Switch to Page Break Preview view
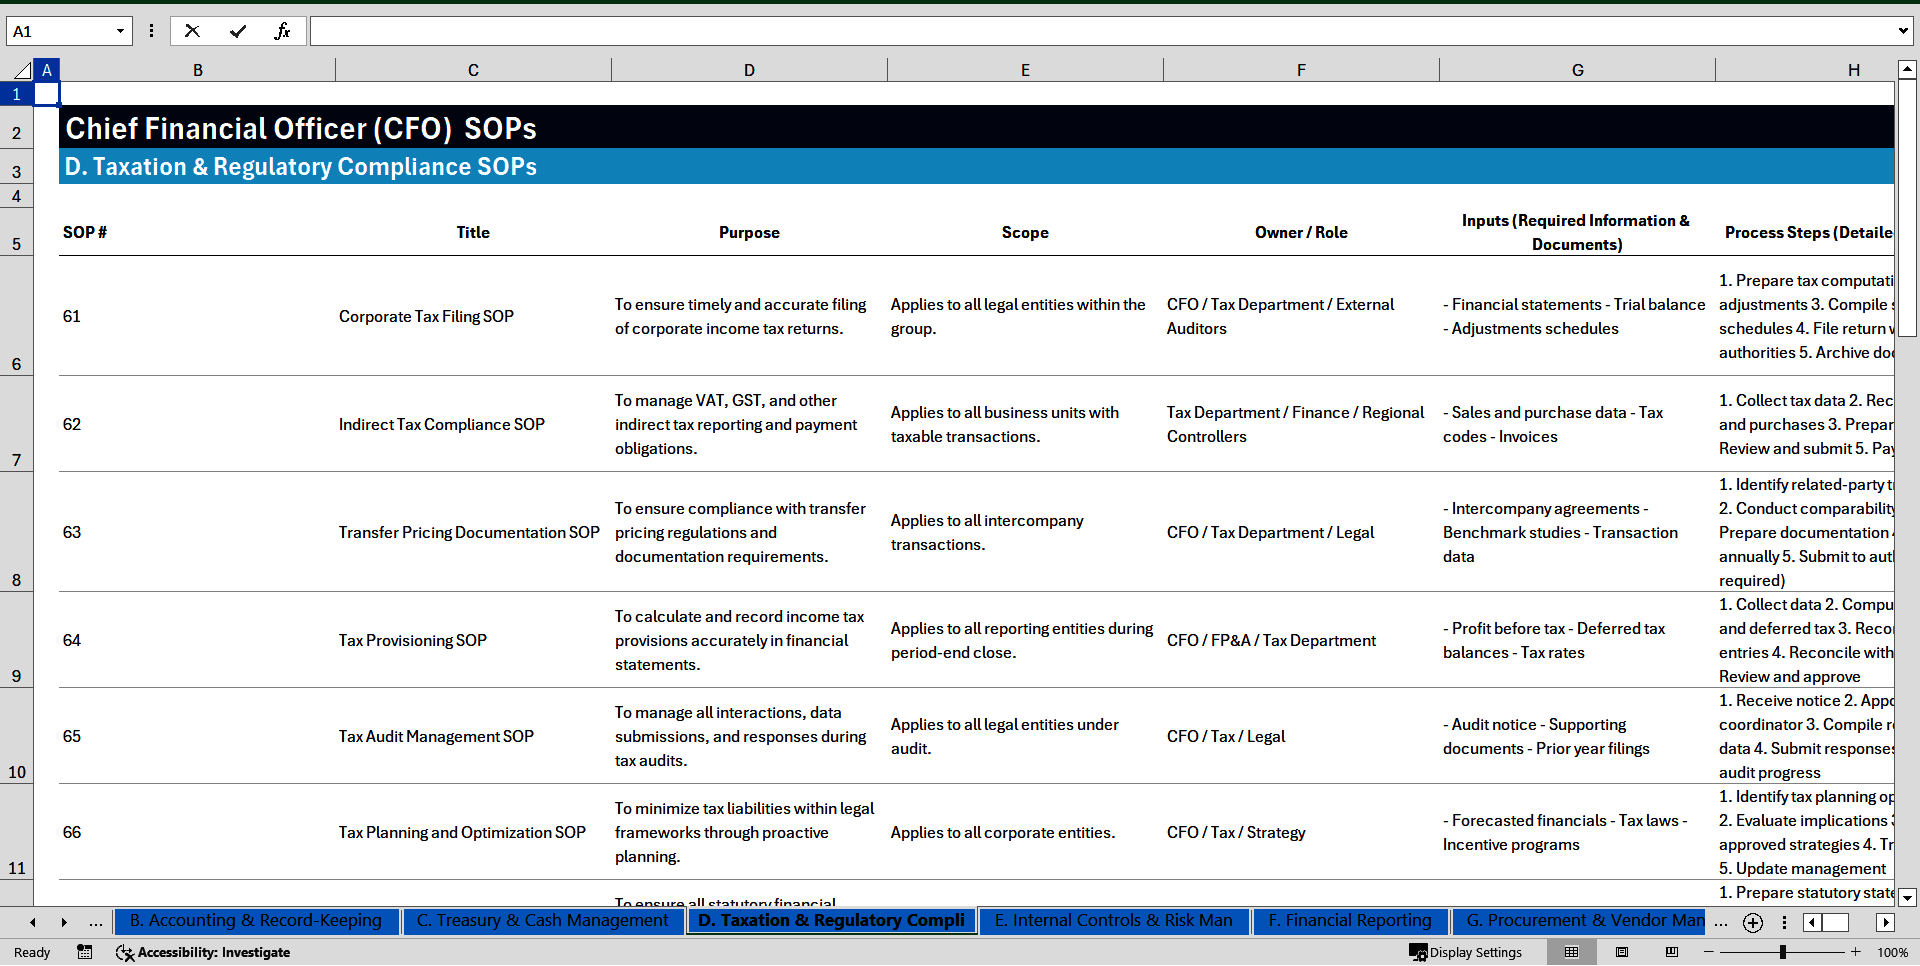 (1672, 952)
